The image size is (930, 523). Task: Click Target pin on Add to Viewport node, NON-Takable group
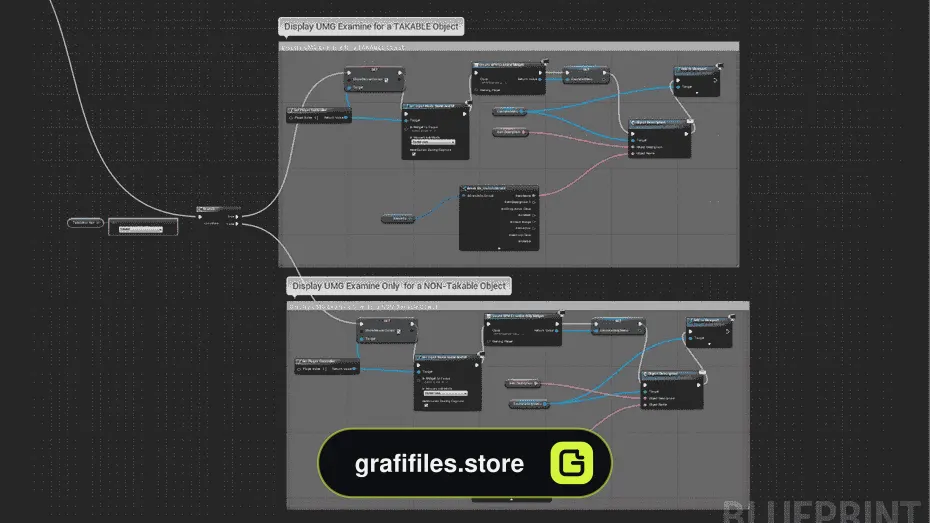tap(690, 338)
